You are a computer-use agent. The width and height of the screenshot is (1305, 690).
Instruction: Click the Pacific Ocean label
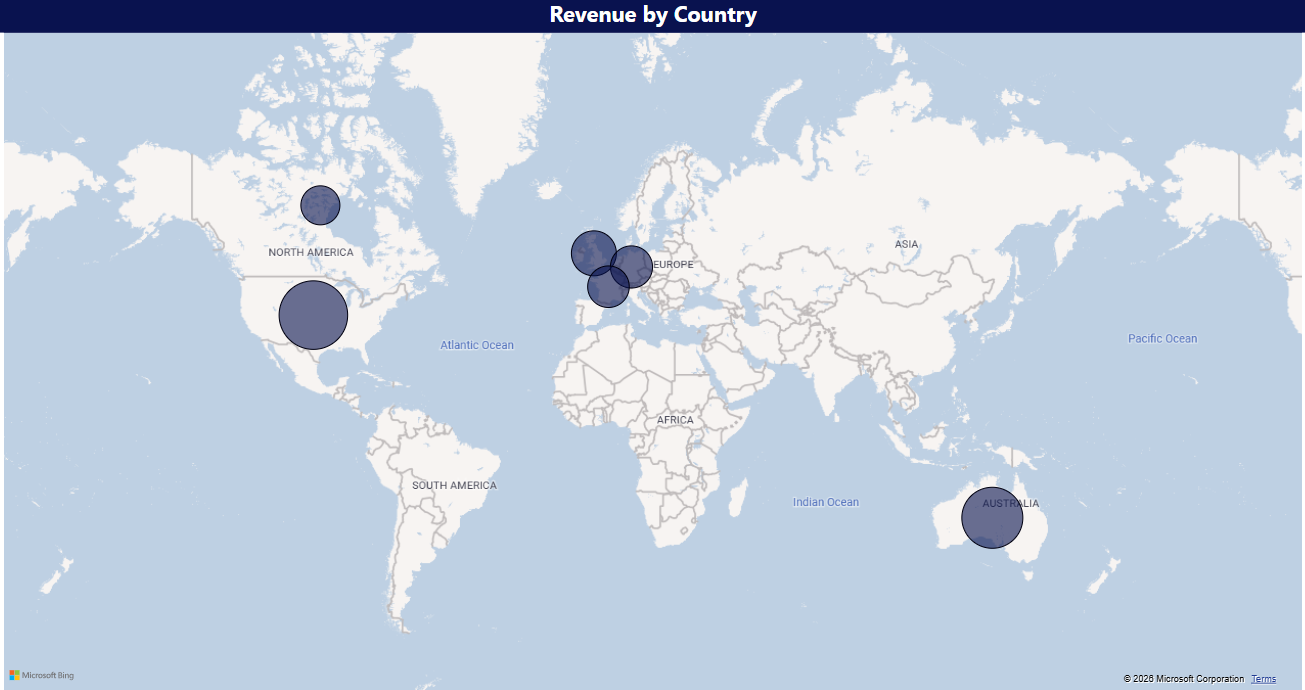click(x=1162, y=338)
